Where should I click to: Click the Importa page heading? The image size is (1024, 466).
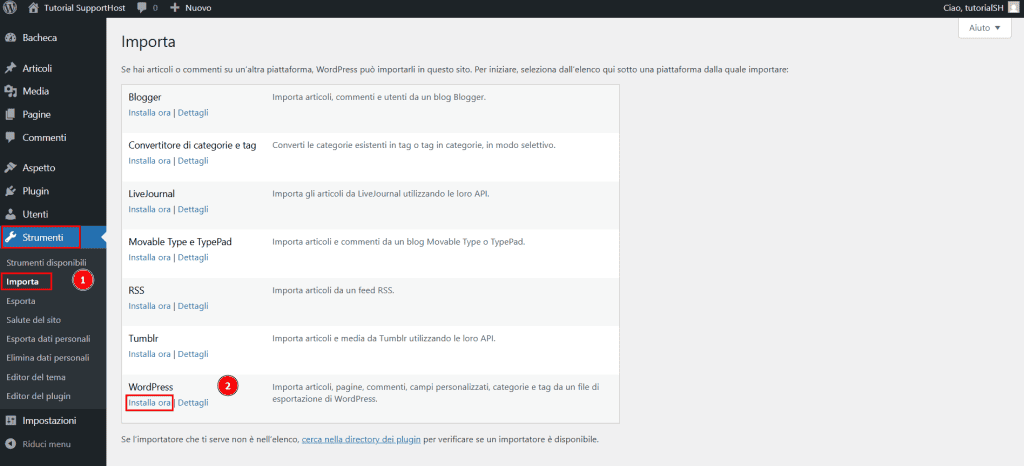pos(148,43)
